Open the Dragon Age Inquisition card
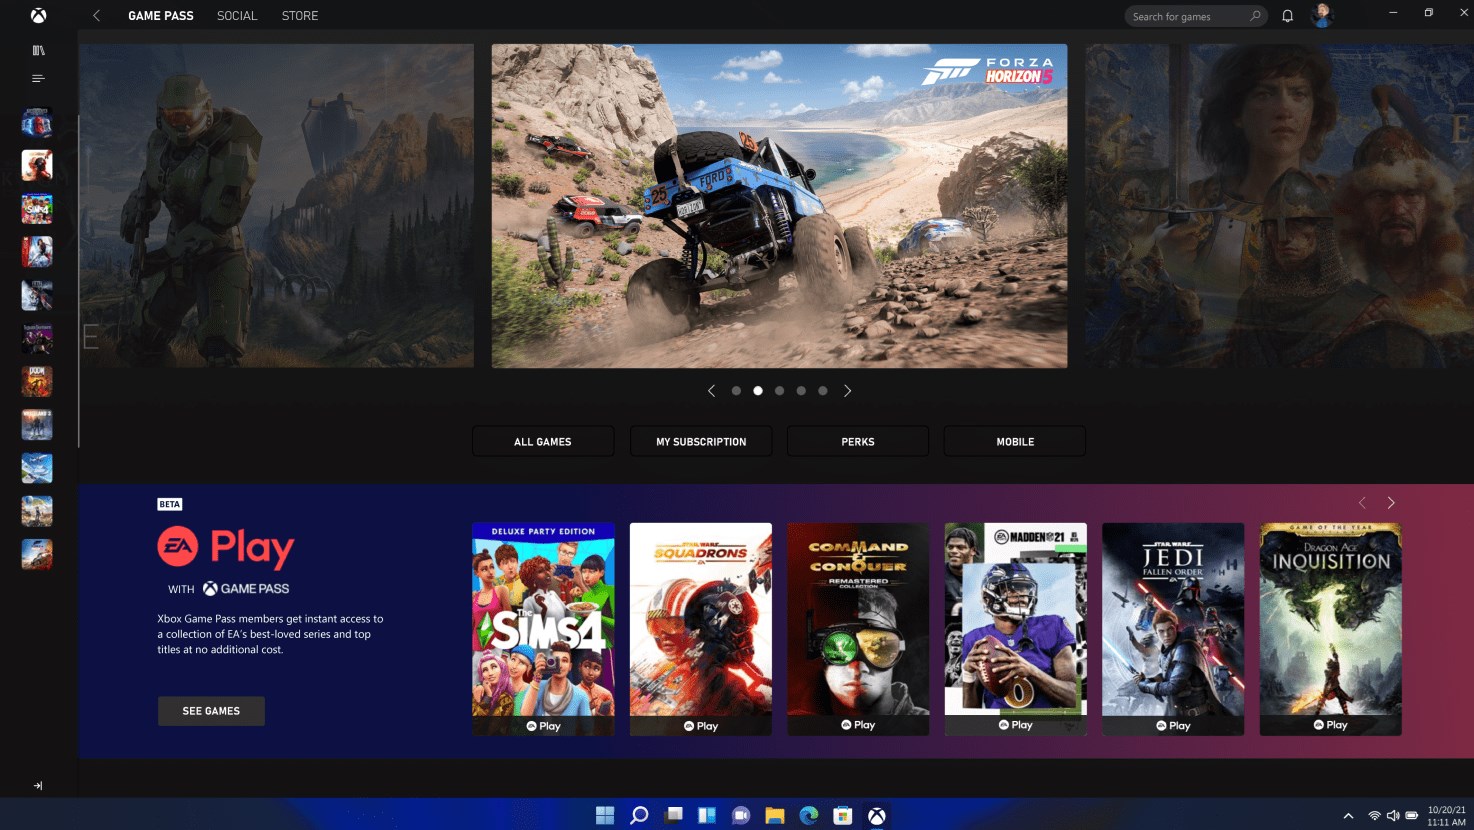 coord(1330,629)
